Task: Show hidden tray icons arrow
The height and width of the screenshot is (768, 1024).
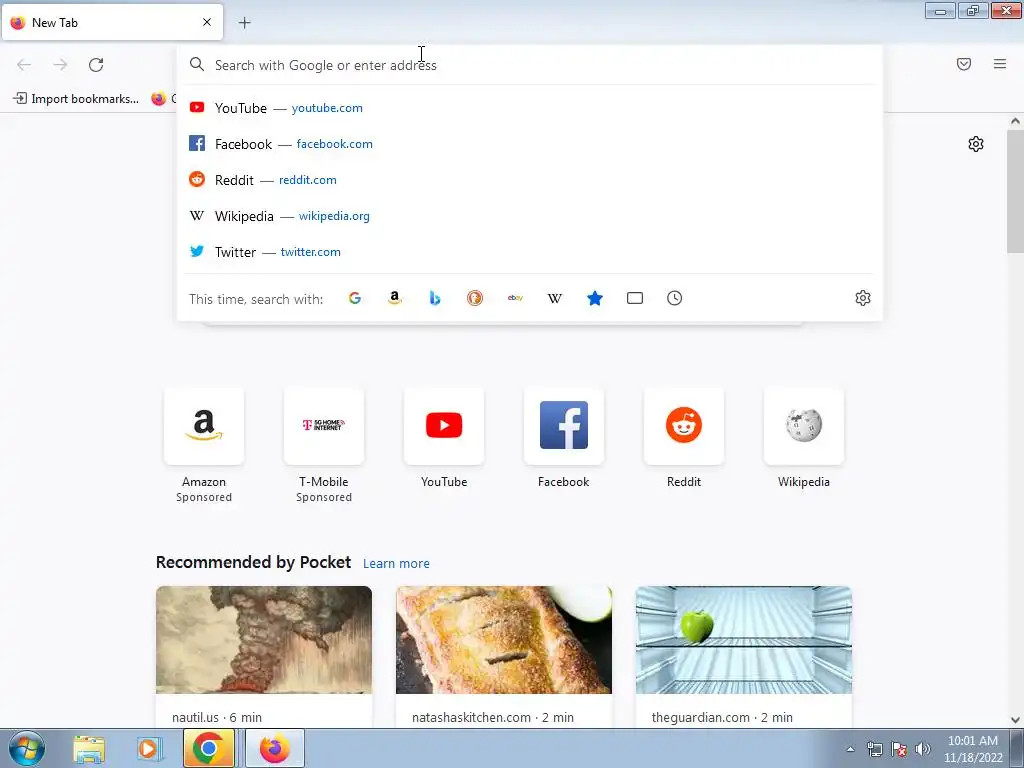Action: [x=850, y=749]
